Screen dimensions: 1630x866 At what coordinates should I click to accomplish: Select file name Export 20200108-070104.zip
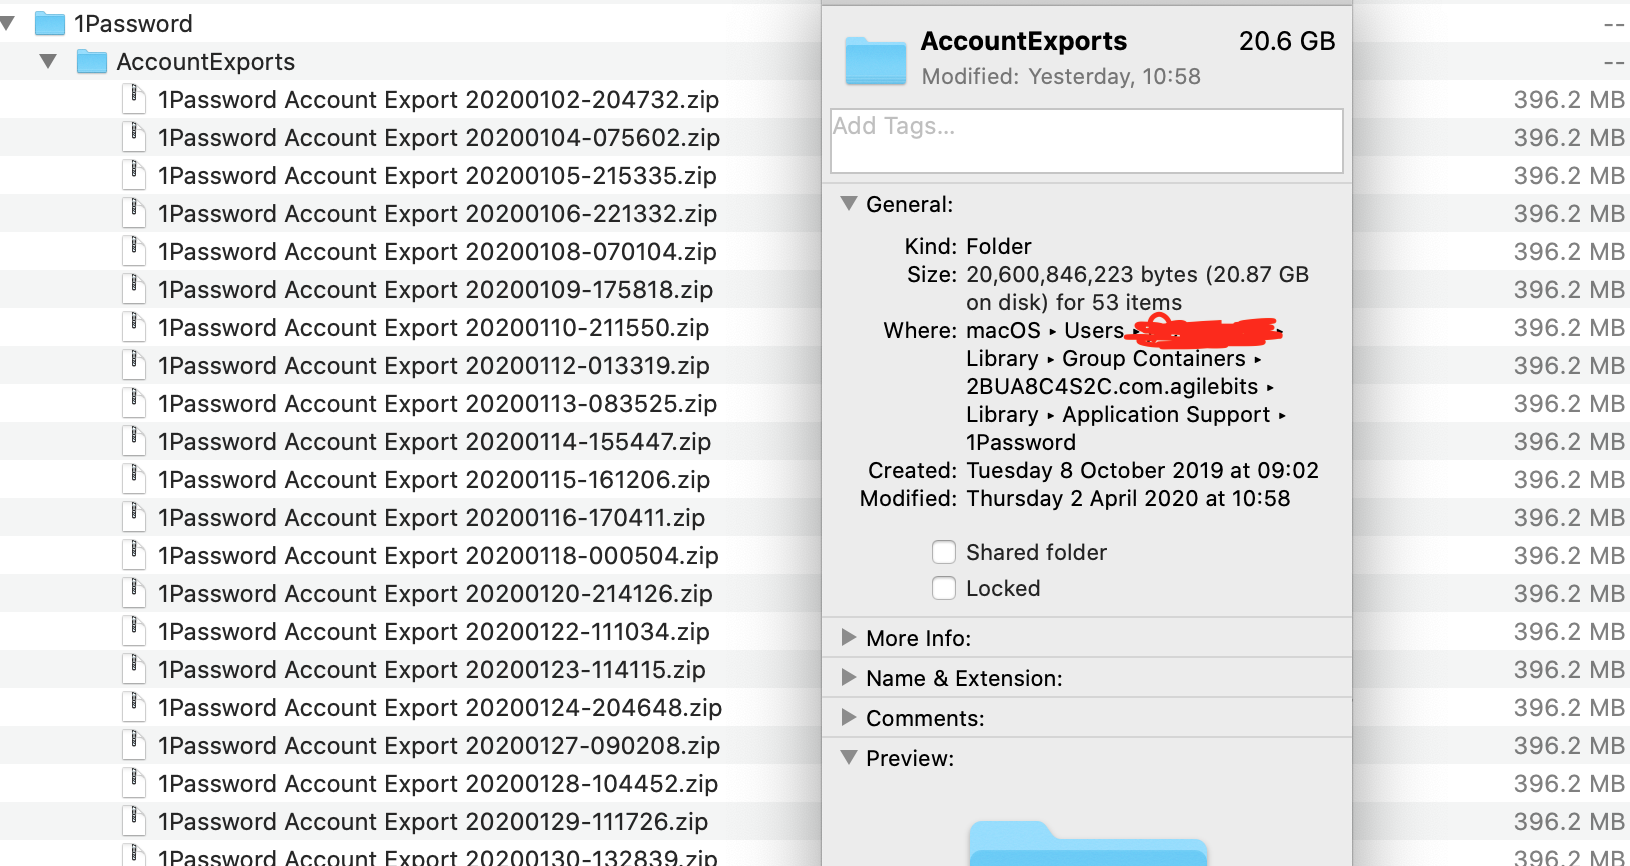point(437,252)
